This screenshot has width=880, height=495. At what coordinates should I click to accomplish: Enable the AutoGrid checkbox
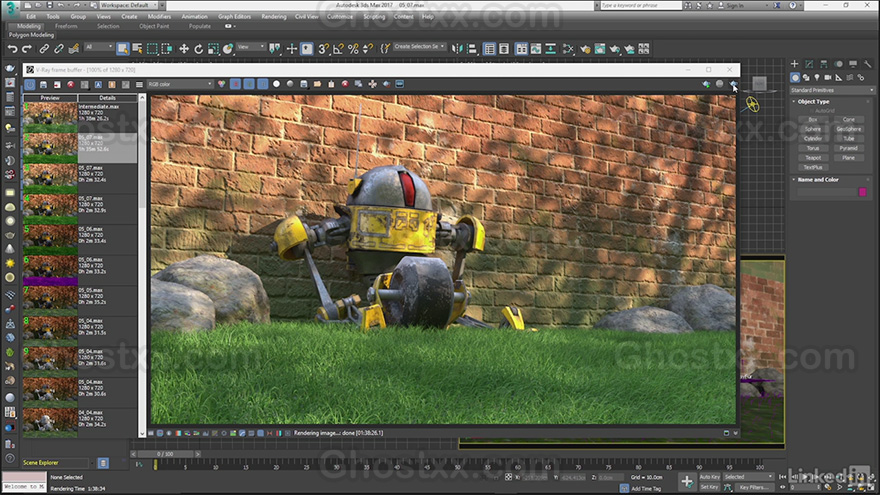click(x=811, y=111)
